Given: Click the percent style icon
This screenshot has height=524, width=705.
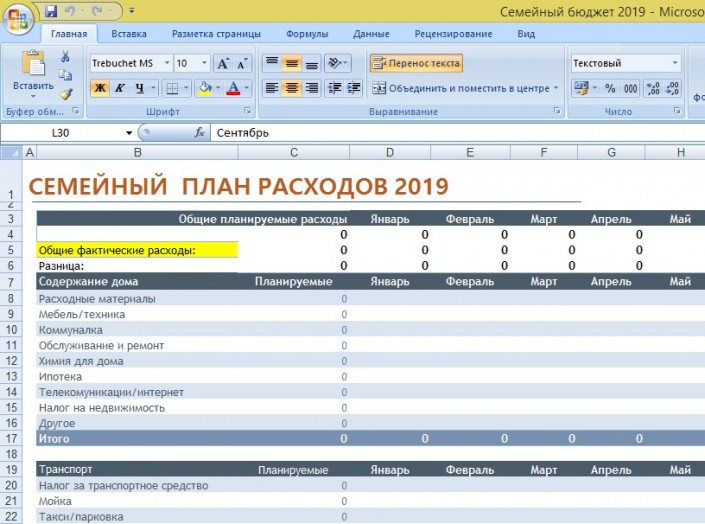Looking at the screenshot, I should click(610, 88).
